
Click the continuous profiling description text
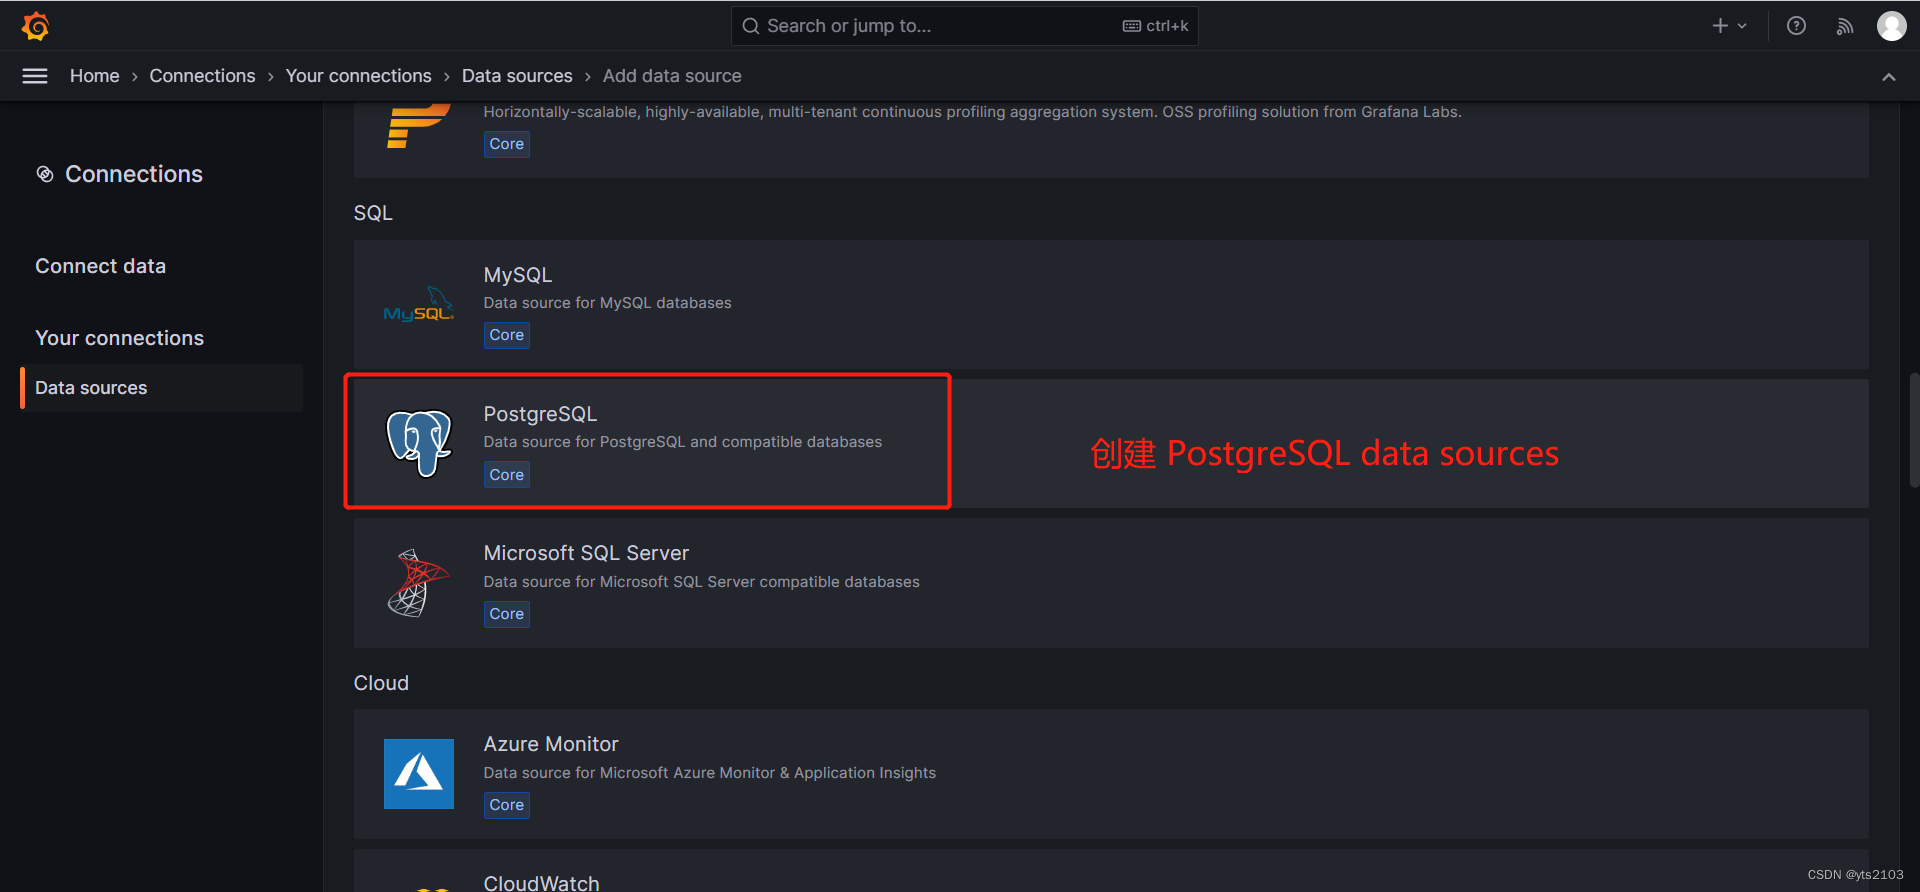click(972, 112)
